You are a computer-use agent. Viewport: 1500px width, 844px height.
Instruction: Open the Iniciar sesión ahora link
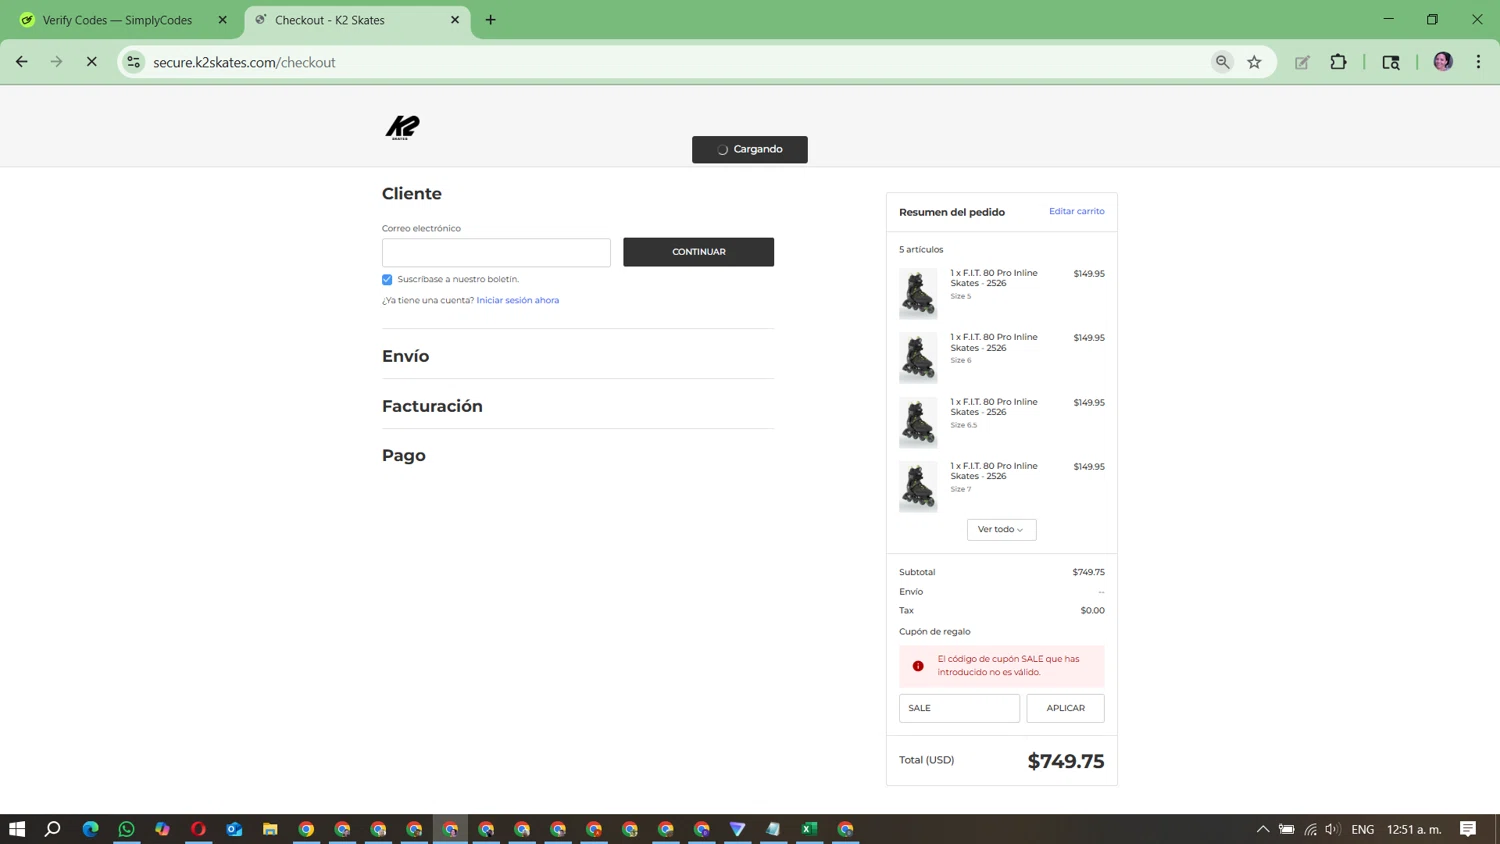coord(518,300)
